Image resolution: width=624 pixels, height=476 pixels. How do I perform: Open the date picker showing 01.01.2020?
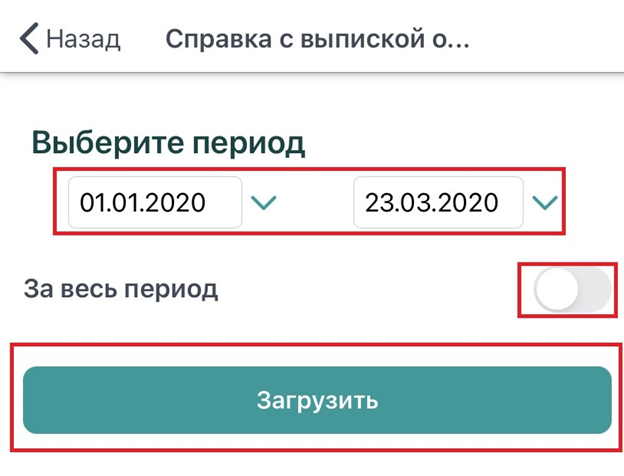point(154,203)
